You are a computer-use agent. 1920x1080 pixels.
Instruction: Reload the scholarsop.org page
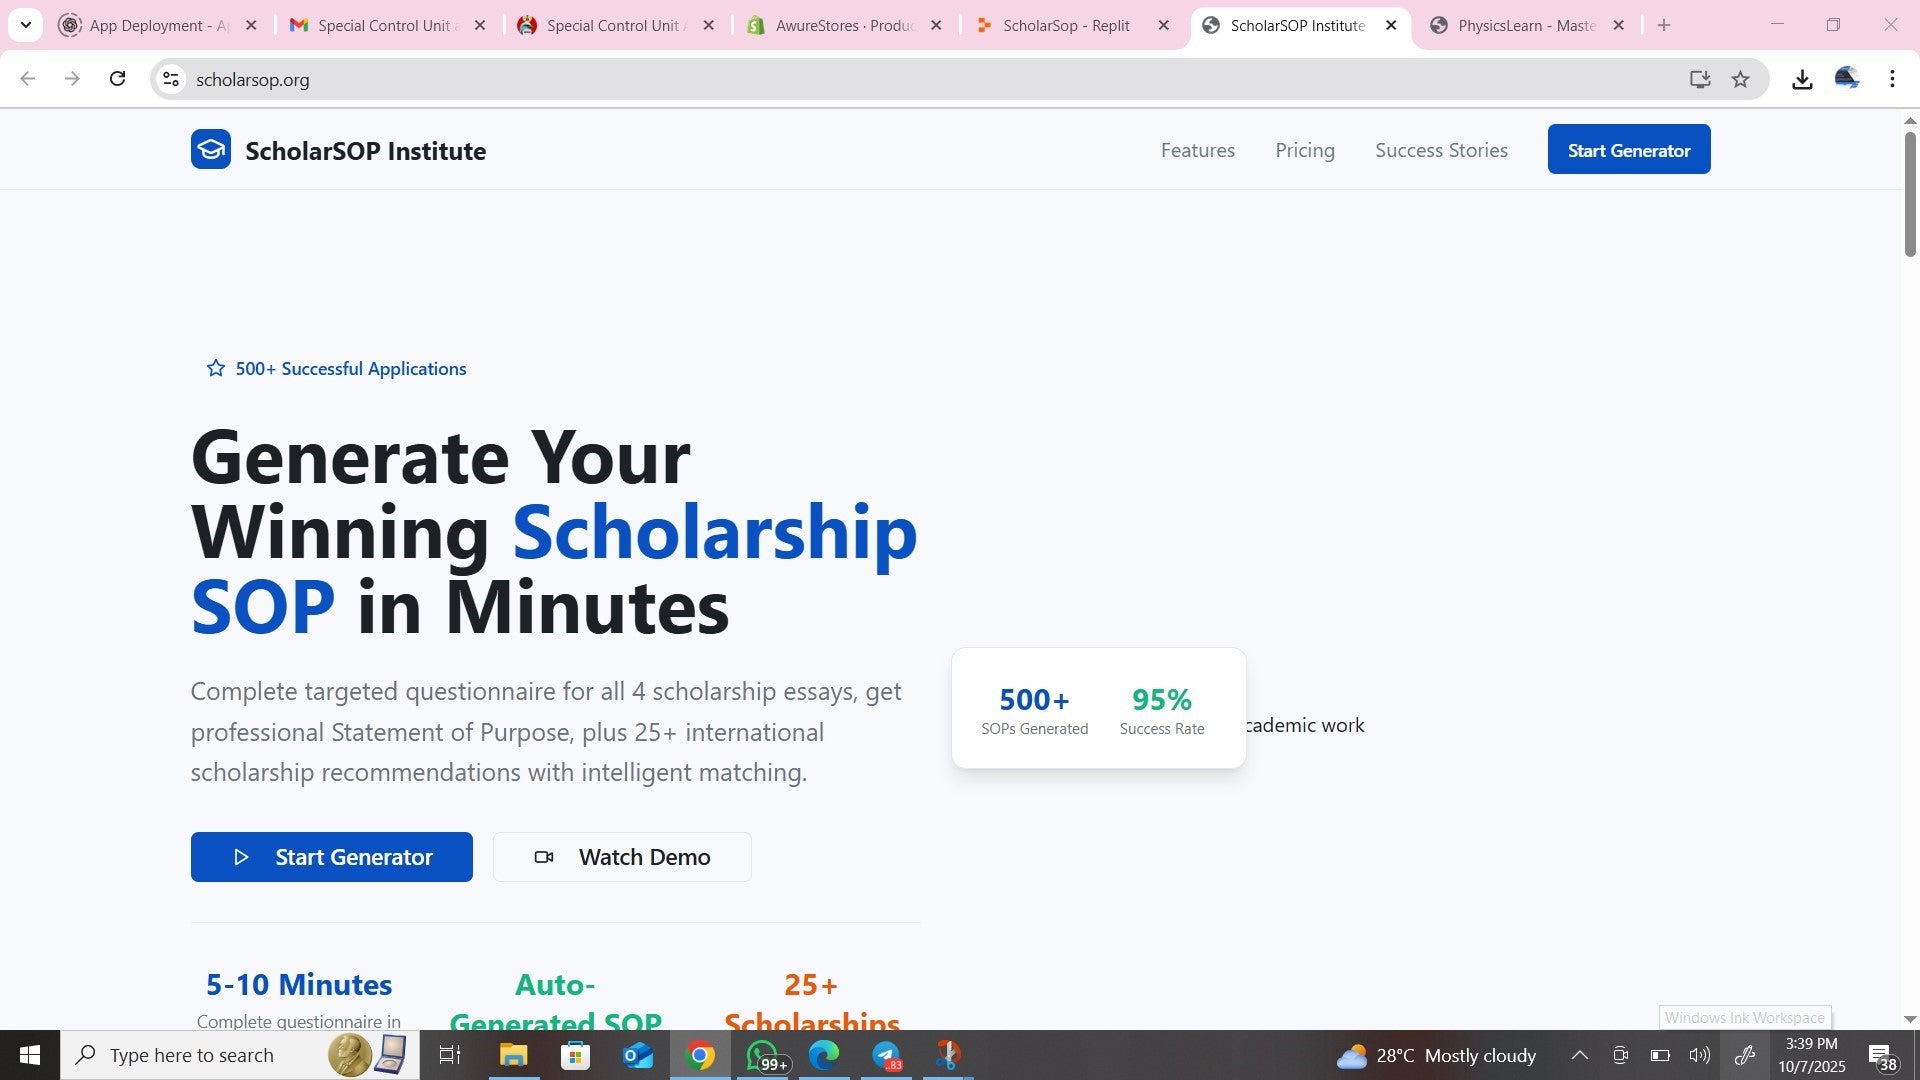[x=117, y=79]
